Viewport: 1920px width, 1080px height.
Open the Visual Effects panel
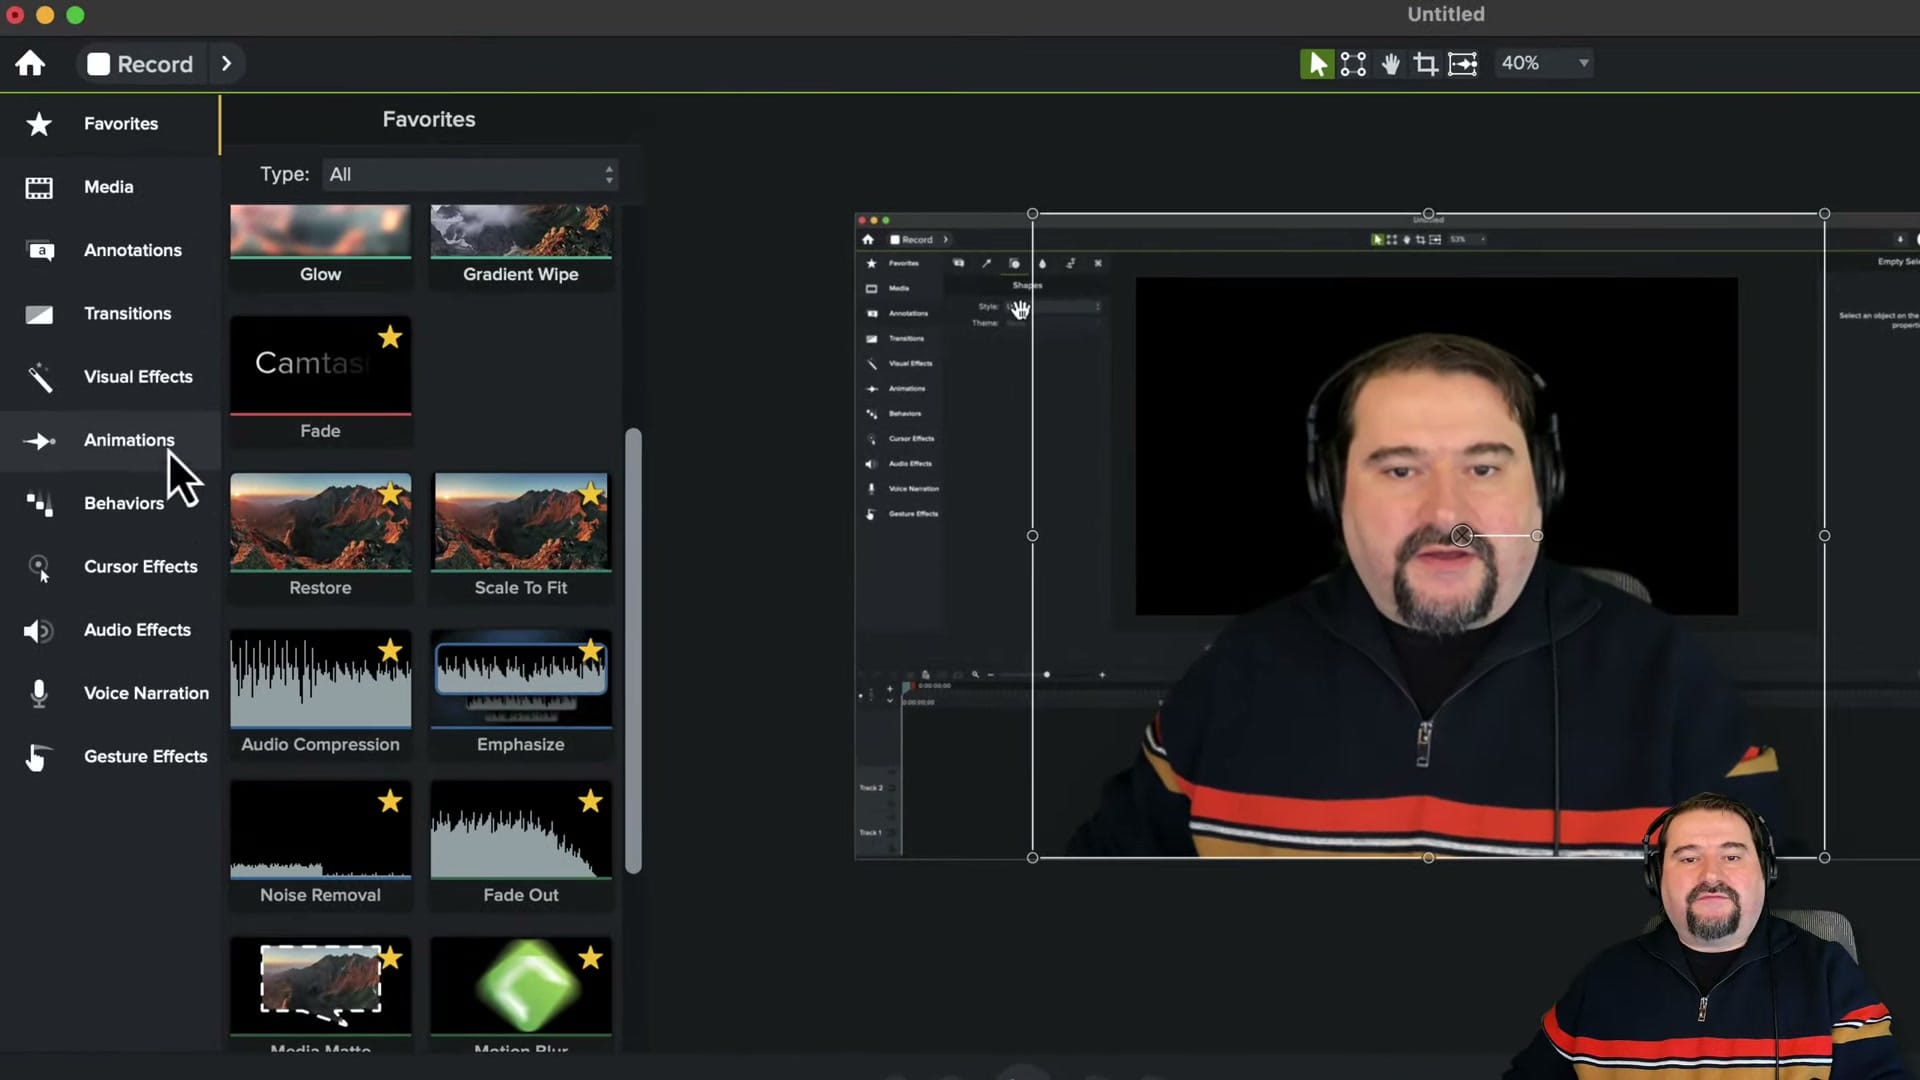[138, 377]
